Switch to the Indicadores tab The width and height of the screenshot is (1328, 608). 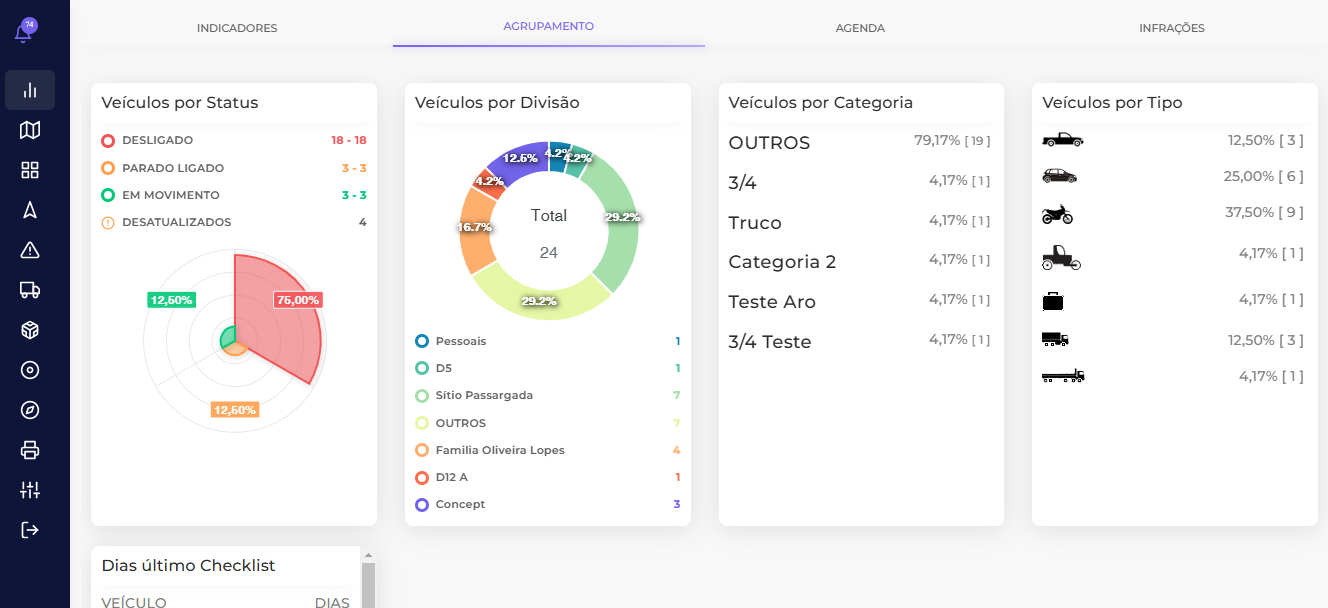click(x=237, y=28)
